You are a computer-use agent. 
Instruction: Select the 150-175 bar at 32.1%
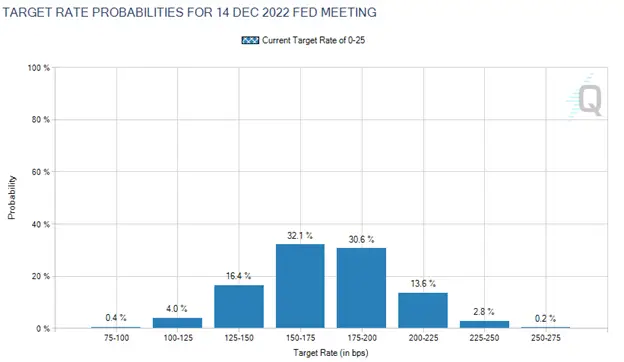(x=300, y=286)
